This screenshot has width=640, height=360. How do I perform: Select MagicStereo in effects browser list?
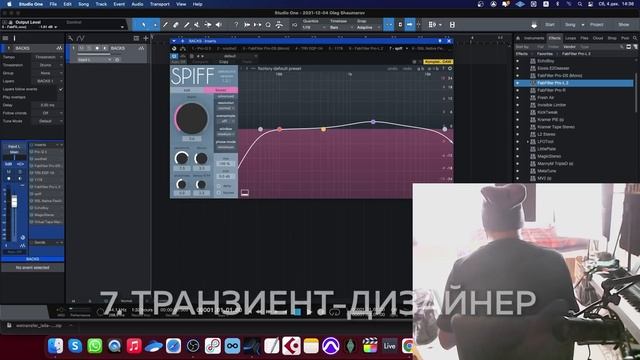(x=549, y=156)
